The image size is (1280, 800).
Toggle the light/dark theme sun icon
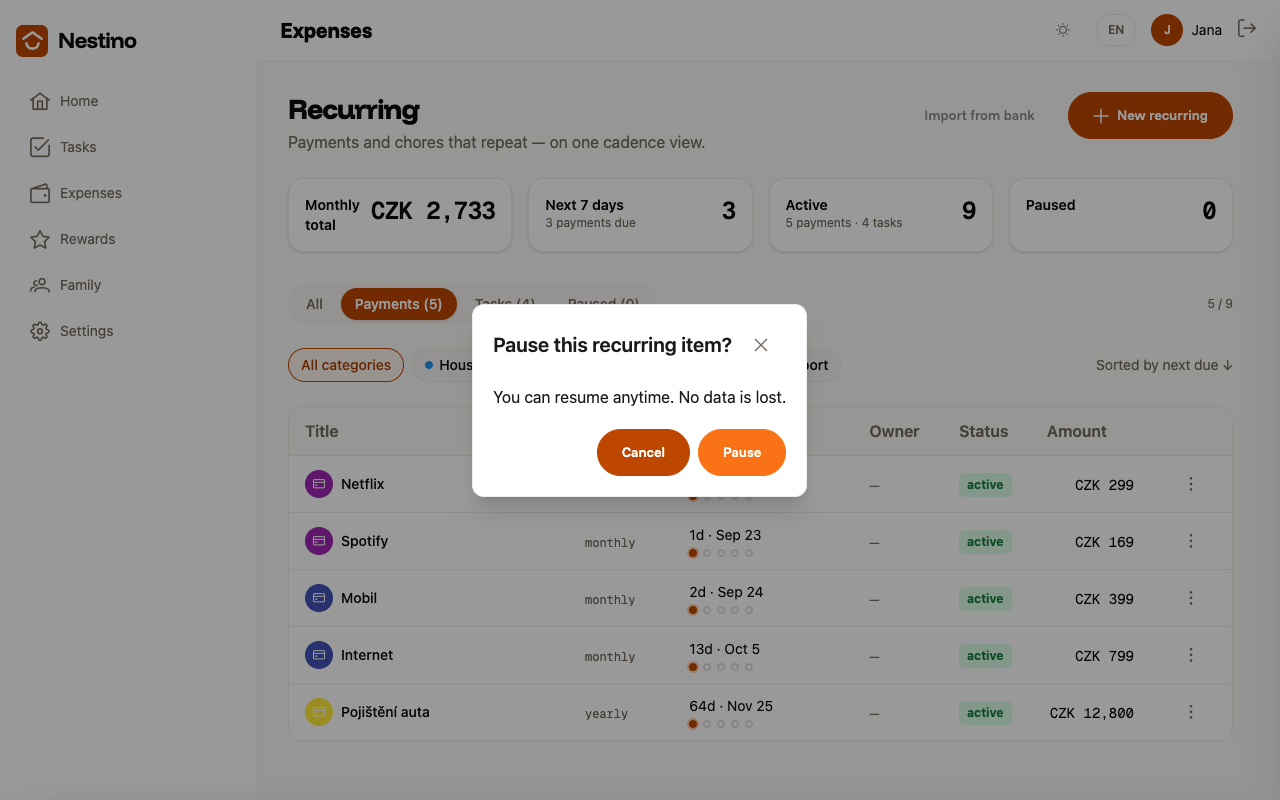pyautogui.click(x=1063, y=30)
